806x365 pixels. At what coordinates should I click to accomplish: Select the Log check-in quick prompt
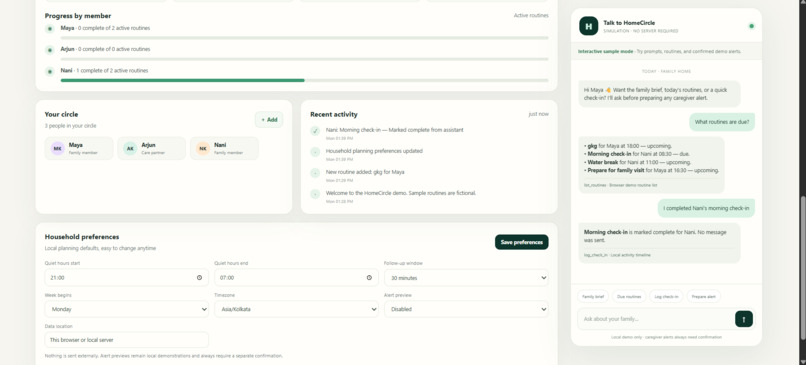(x=666, y=297)
